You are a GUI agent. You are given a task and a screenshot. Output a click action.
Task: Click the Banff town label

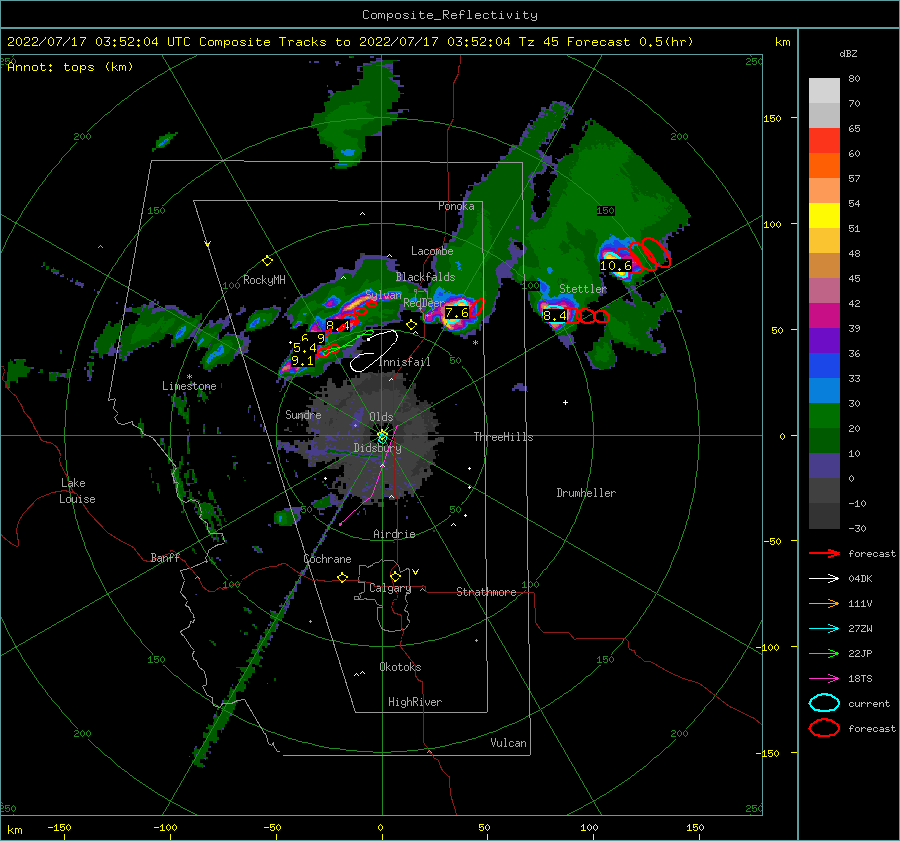tap(165, 557)
